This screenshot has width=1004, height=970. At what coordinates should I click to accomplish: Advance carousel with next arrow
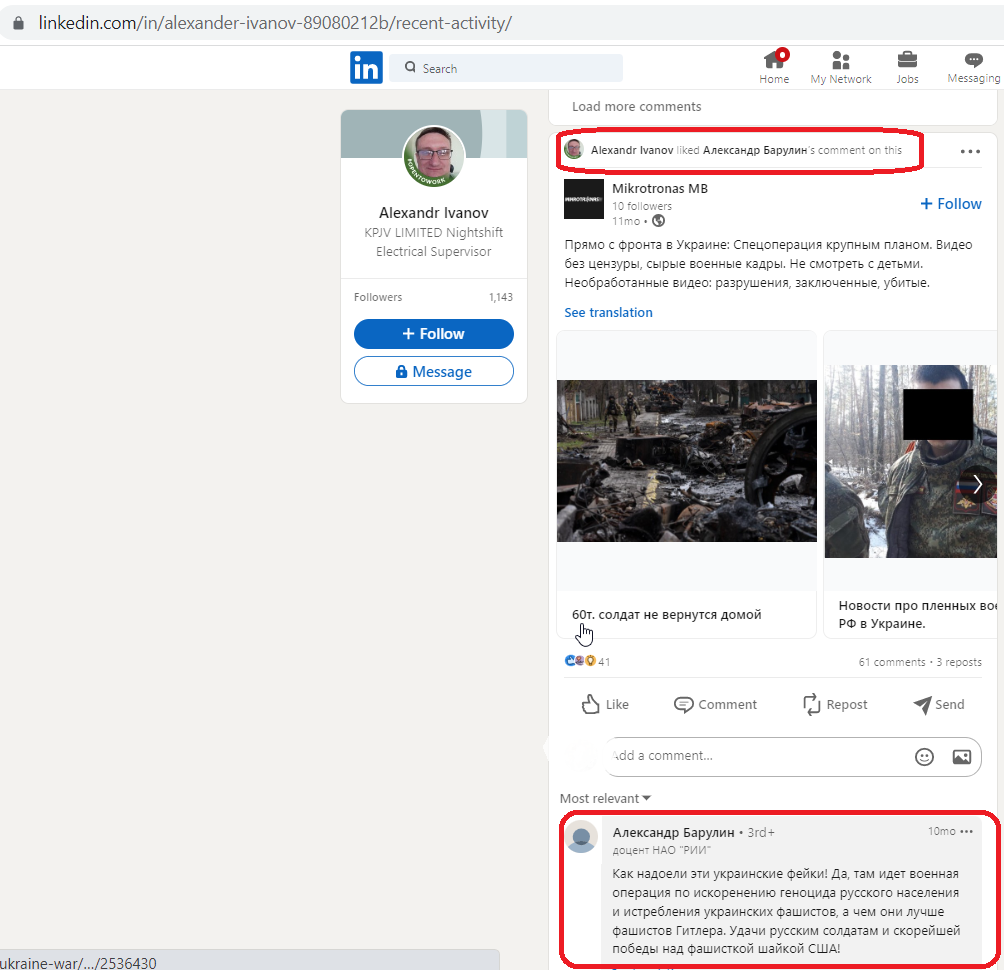tap(977, 484)
